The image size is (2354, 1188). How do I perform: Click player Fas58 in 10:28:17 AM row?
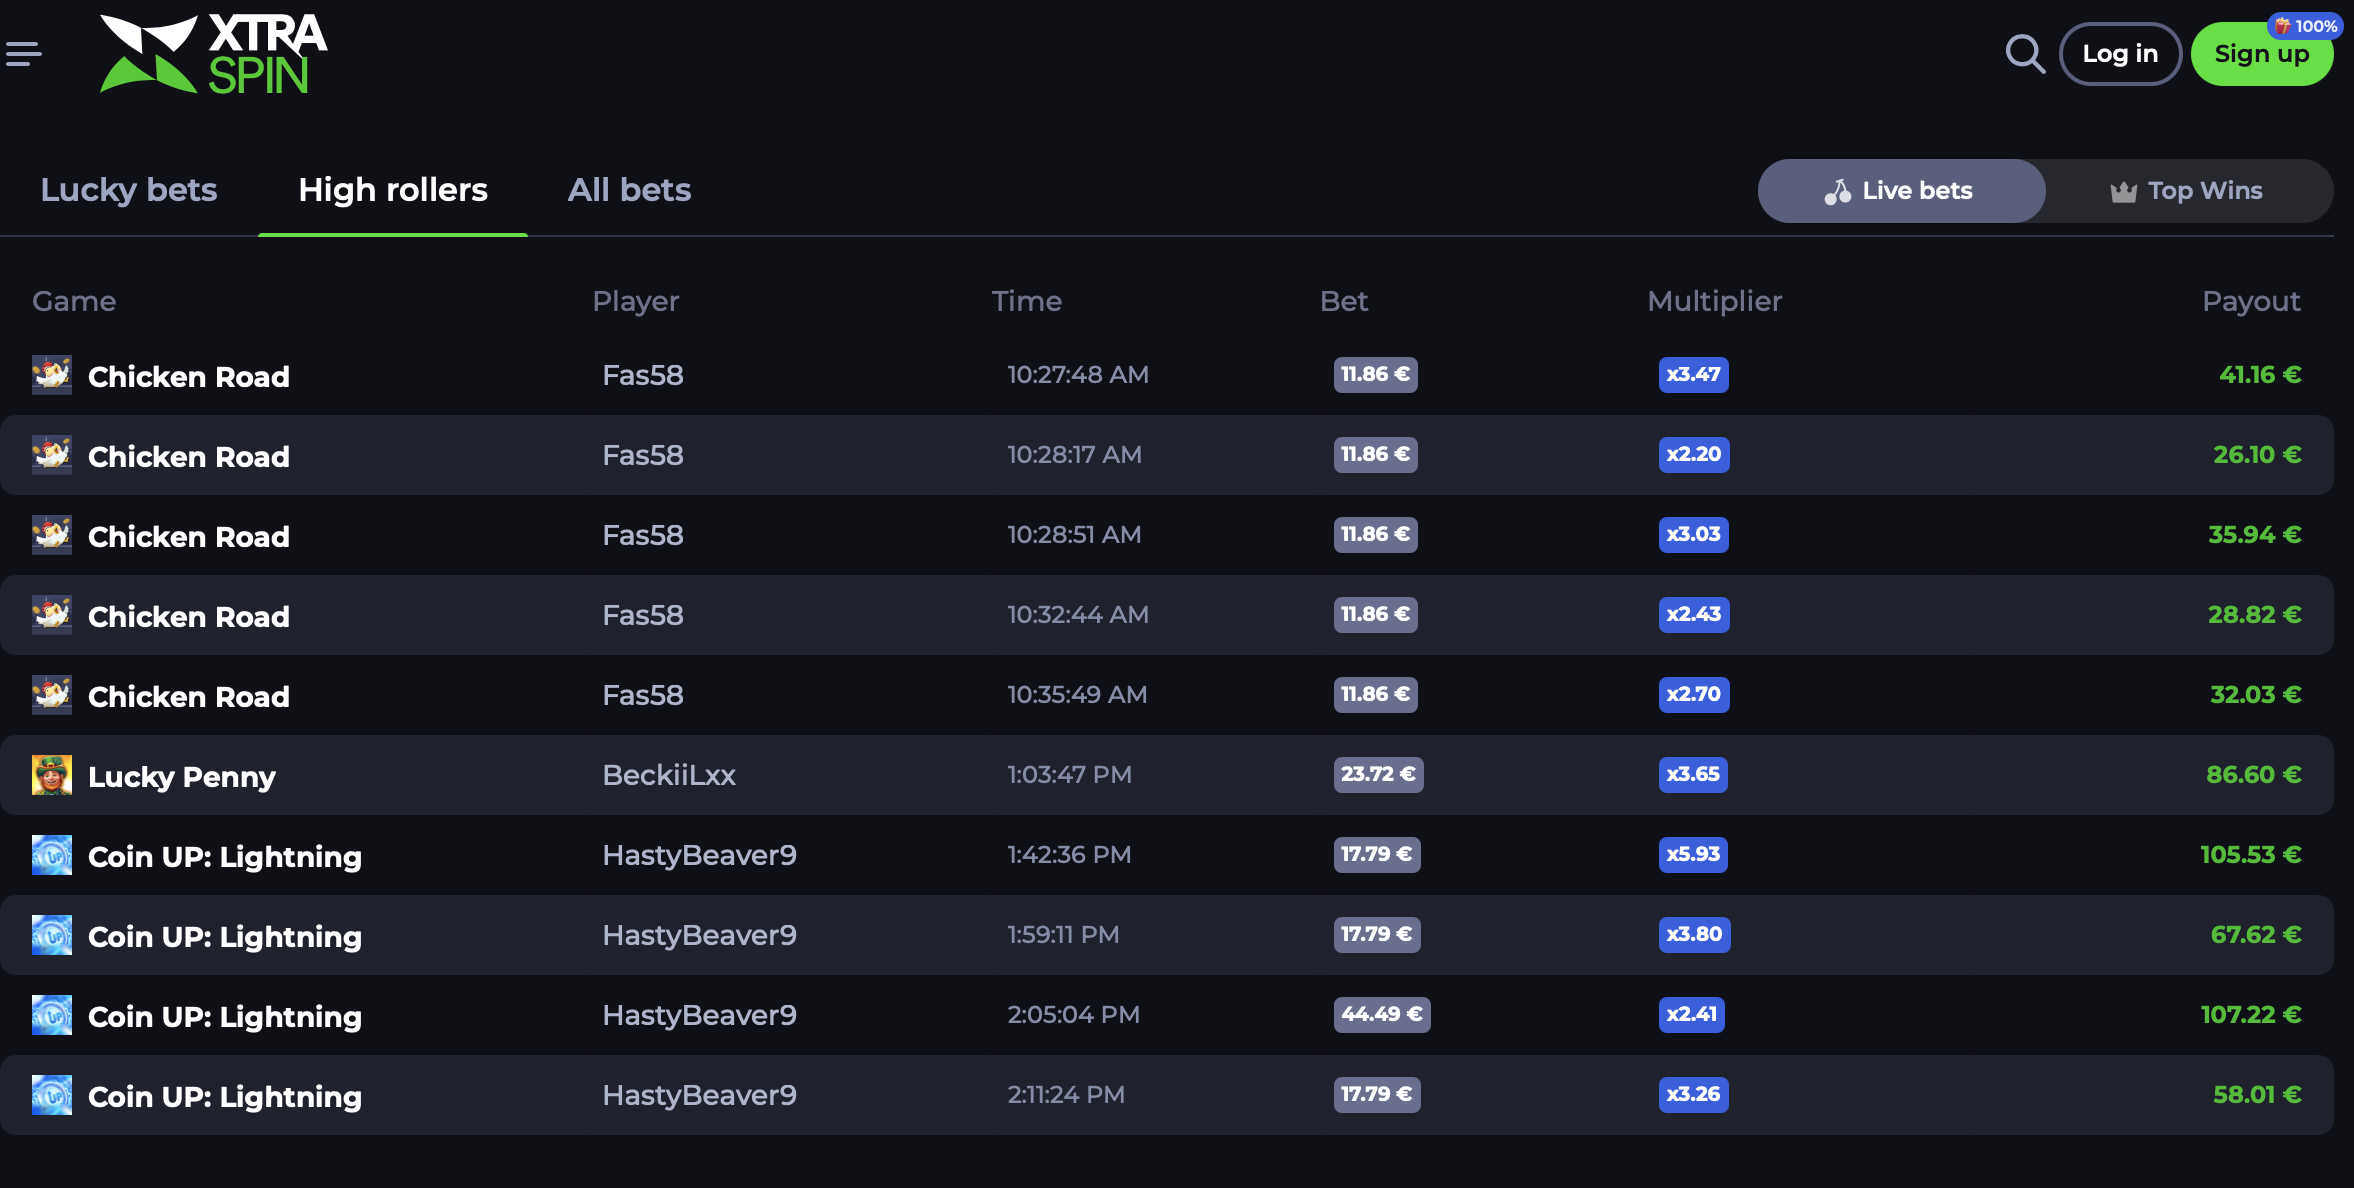pyautogui.click(x=643, y=455)
